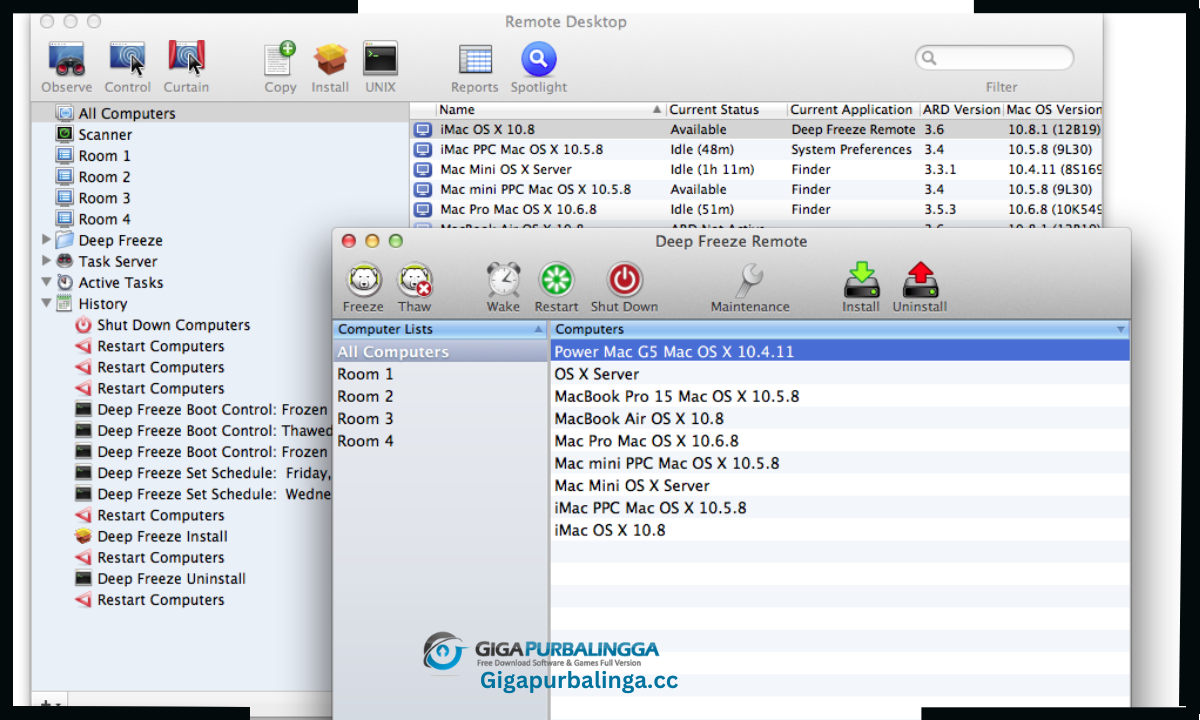The width and height of the screenshot is (1200, 720).
Task: Click the Thaw polar bear icon
Action: tap(414, 281)
